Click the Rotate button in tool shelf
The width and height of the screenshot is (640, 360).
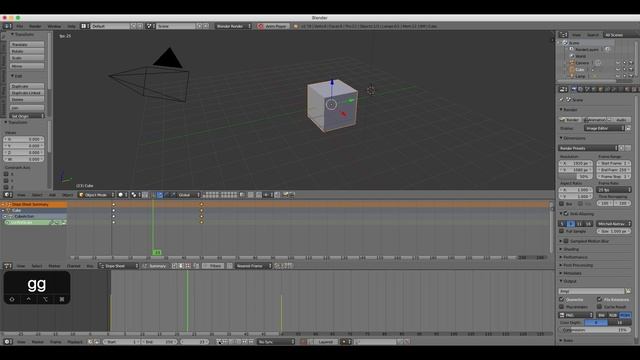click(27, 51)
